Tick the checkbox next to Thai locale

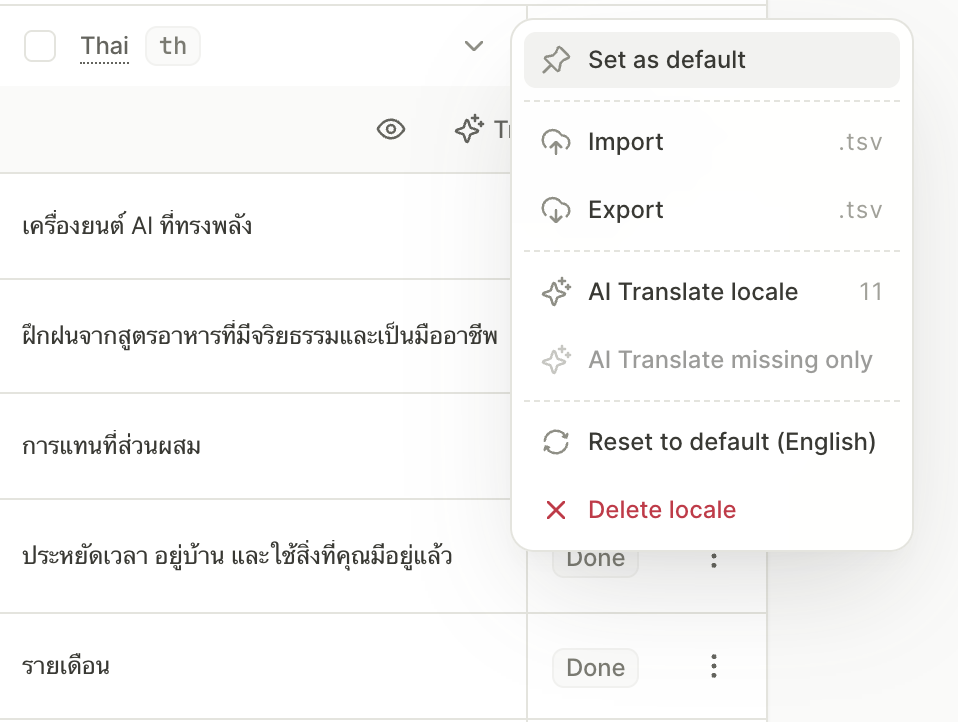click(x=40, y=46)
